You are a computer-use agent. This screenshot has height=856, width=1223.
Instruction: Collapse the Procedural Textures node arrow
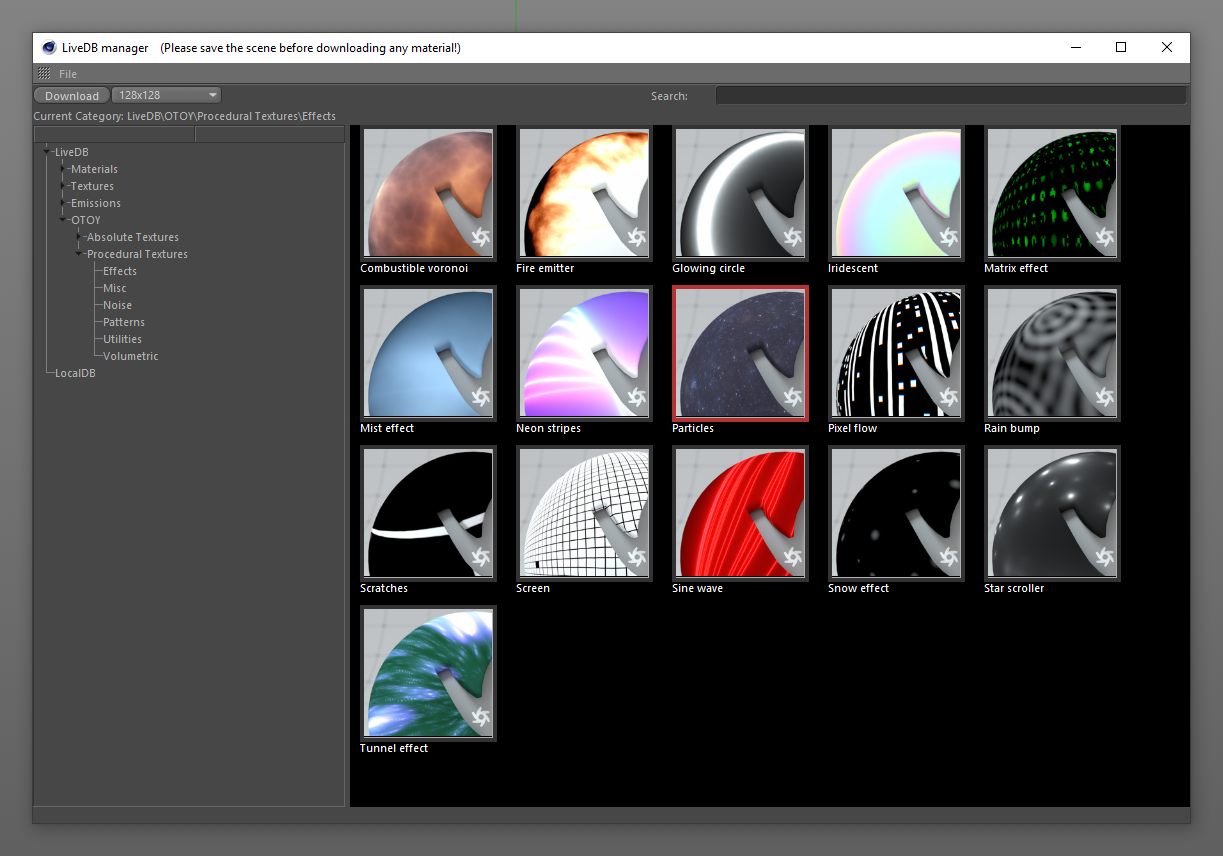click(80, 254)
